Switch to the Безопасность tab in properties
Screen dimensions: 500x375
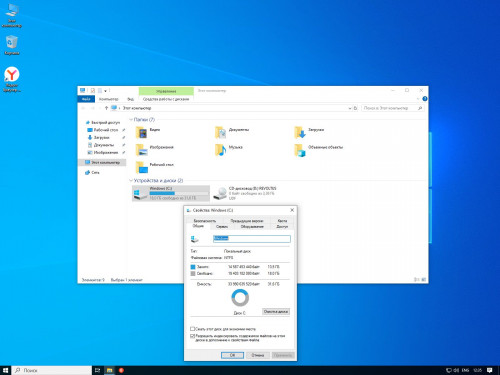pyautogui.click(x=205, y=221)
